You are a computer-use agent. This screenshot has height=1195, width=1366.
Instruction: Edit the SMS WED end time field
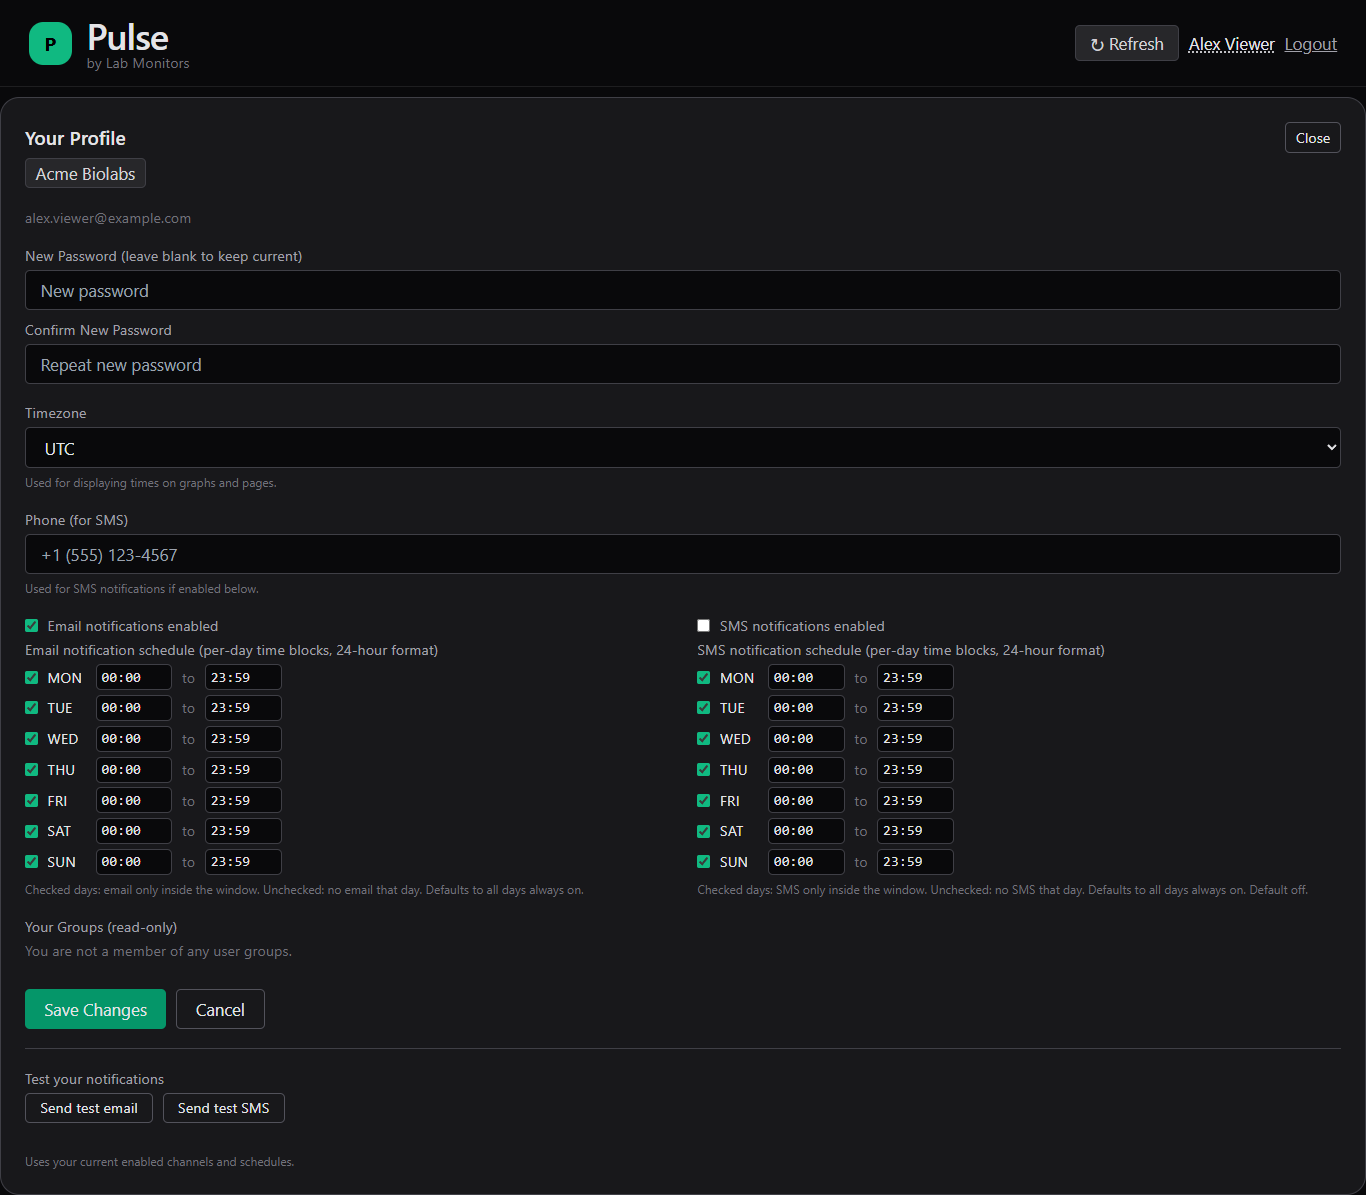click(915, 739)
